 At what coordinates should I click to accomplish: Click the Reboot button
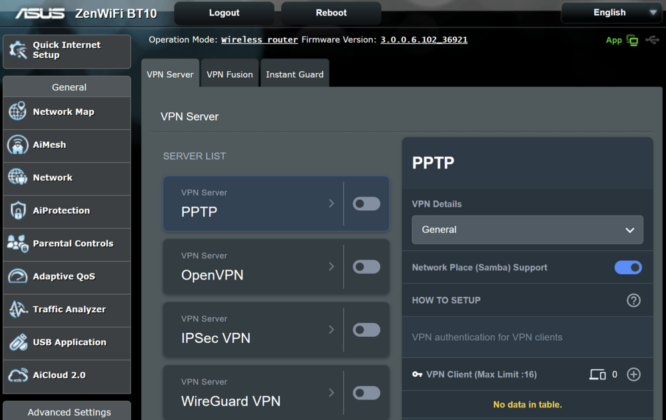coord(331,13)
